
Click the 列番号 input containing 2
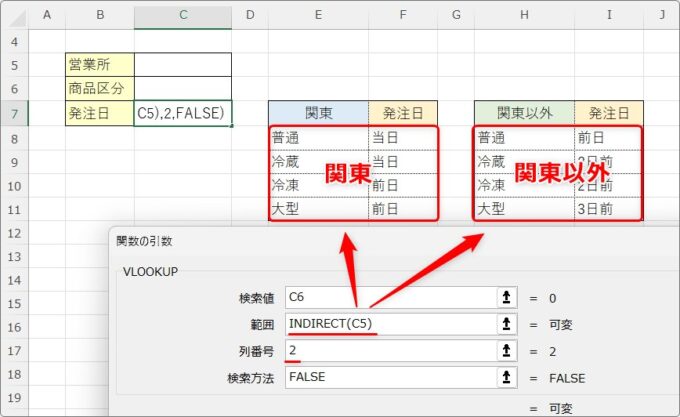pos(390,351)
